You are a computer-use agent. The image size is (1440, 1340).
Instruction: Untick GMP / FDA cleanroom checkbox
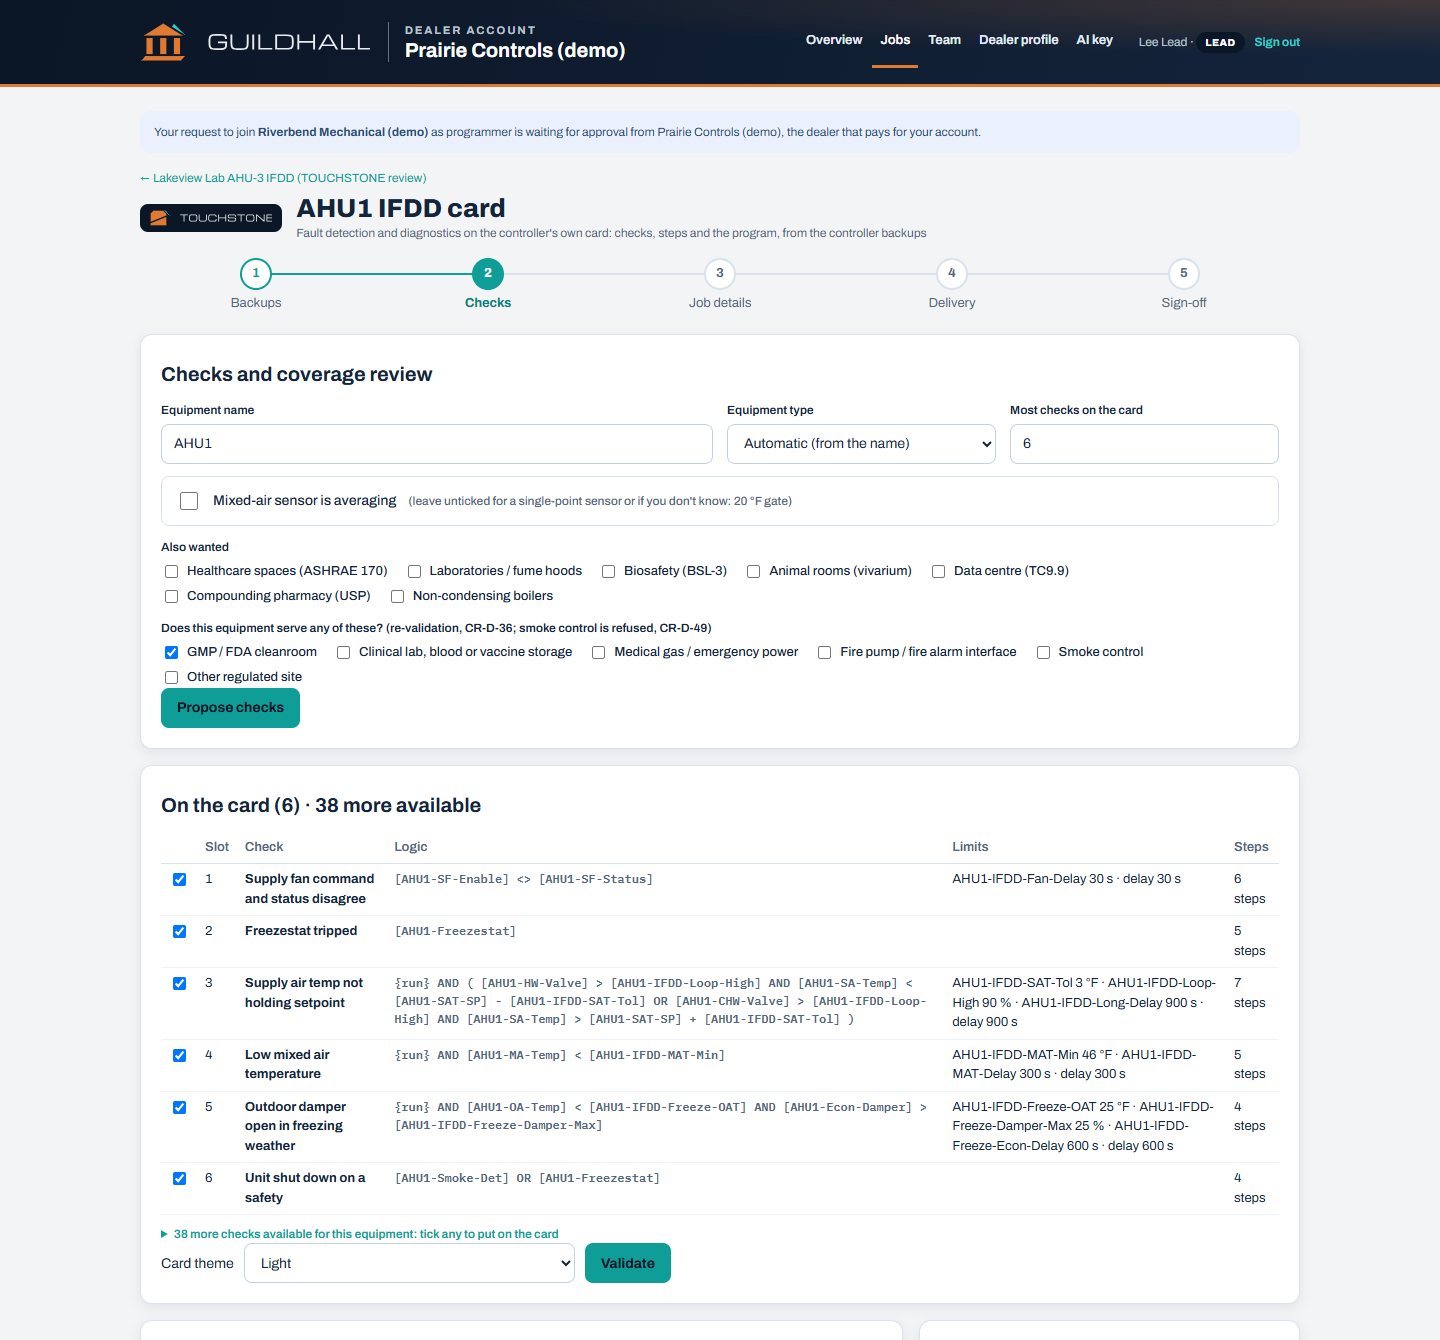(172, 652)
